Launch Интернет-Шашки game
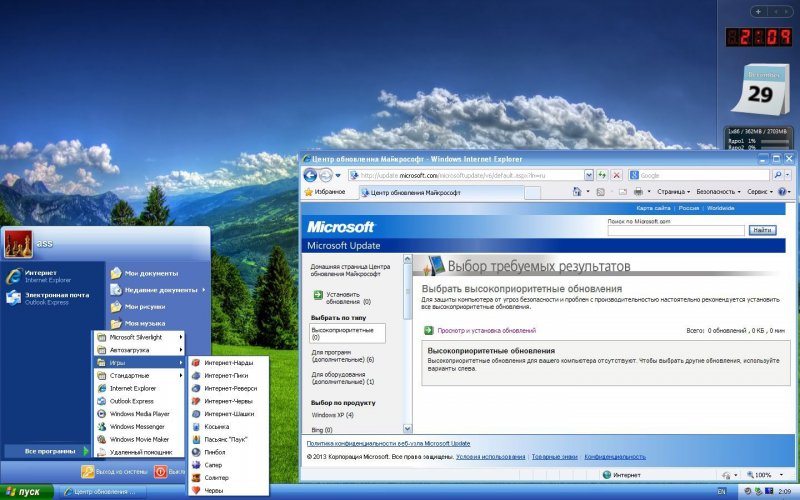Screen dimensions: 800x500 [229, 414]
